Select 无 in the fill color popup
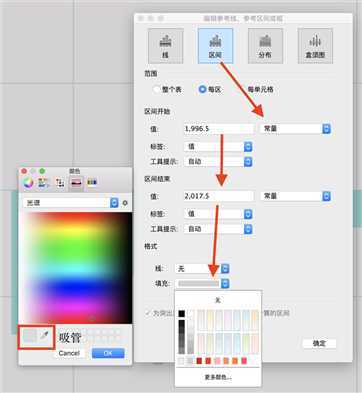 [x=218, y=300]
